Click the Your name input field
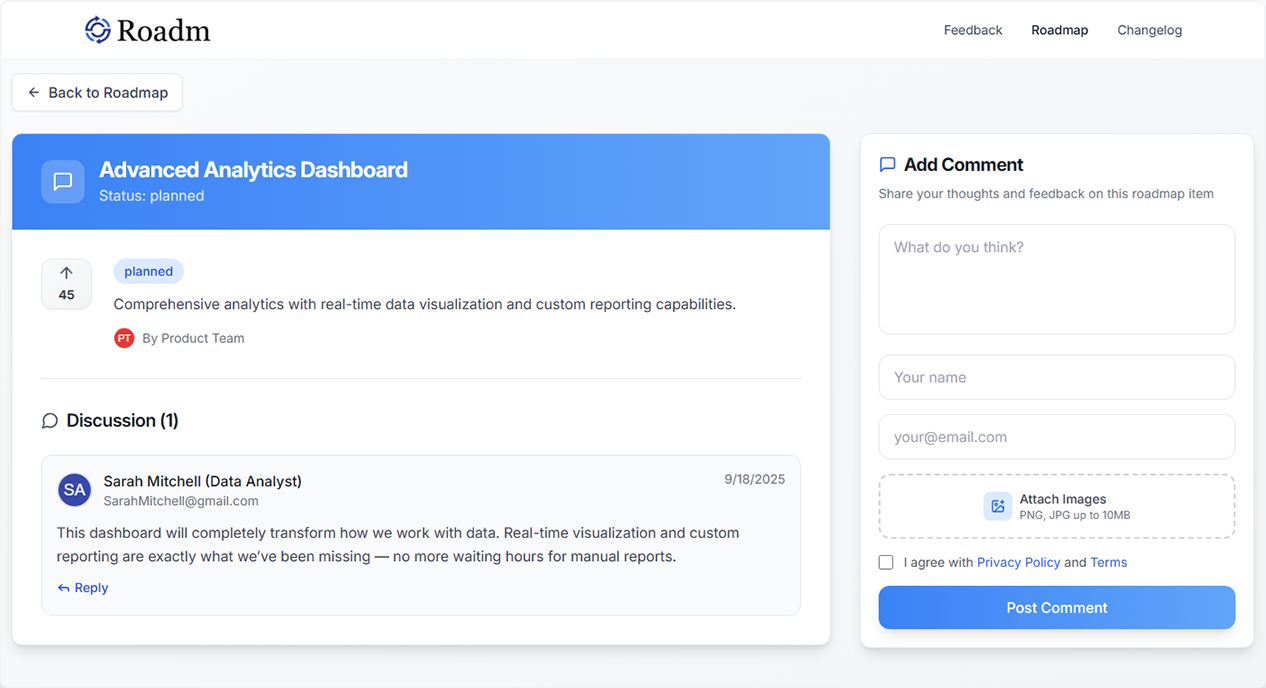1266x688 pixels. click(x=1056, y=377)
